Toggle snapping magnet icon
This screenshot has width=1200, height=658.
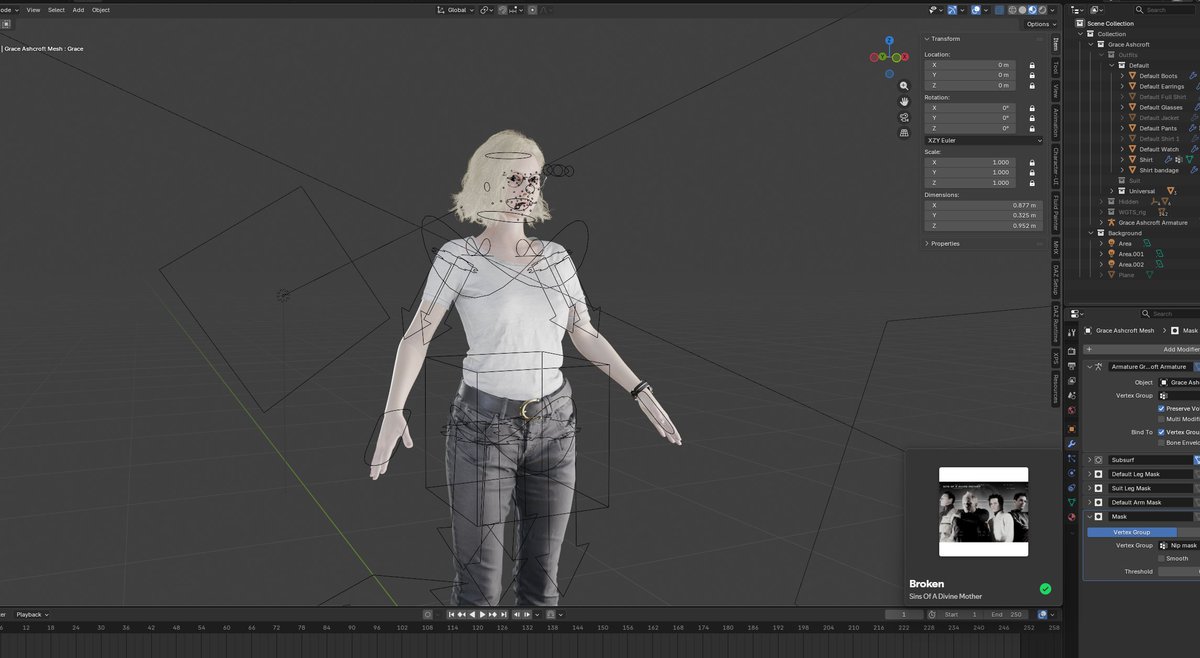[x=503, y=10]
